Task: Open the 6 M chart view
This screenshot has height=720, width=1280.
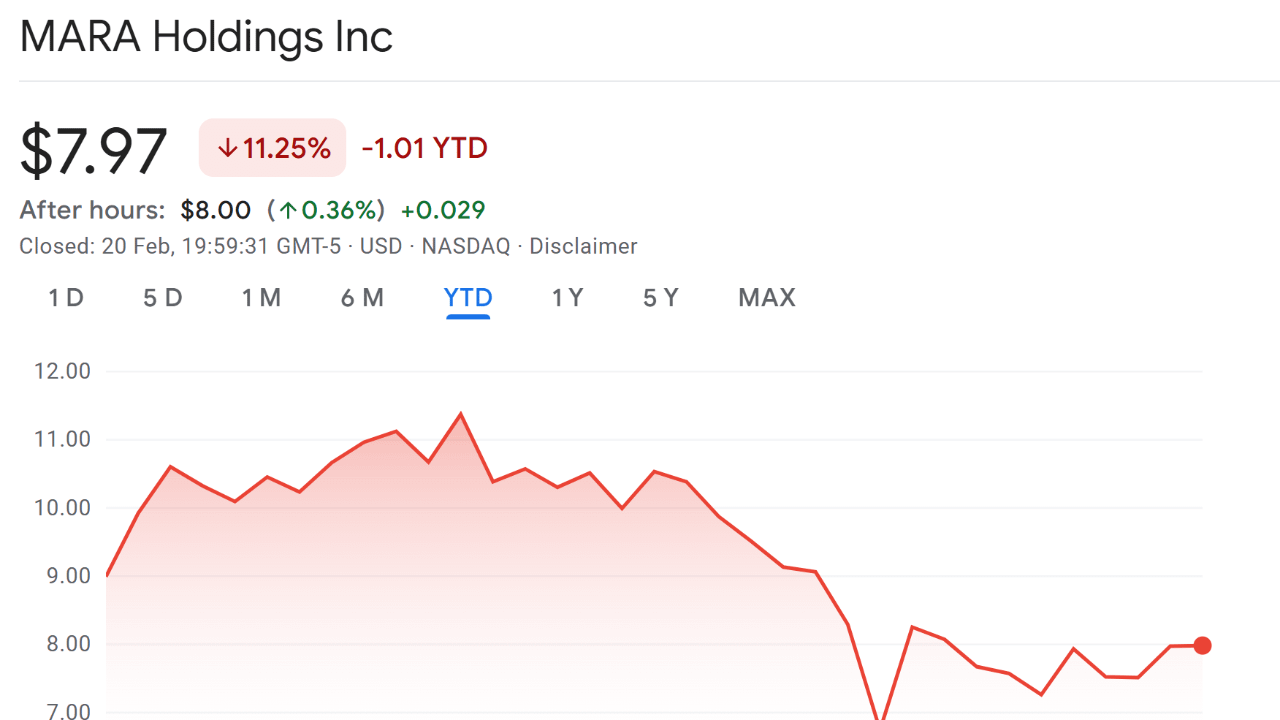Action: point(362,298)
